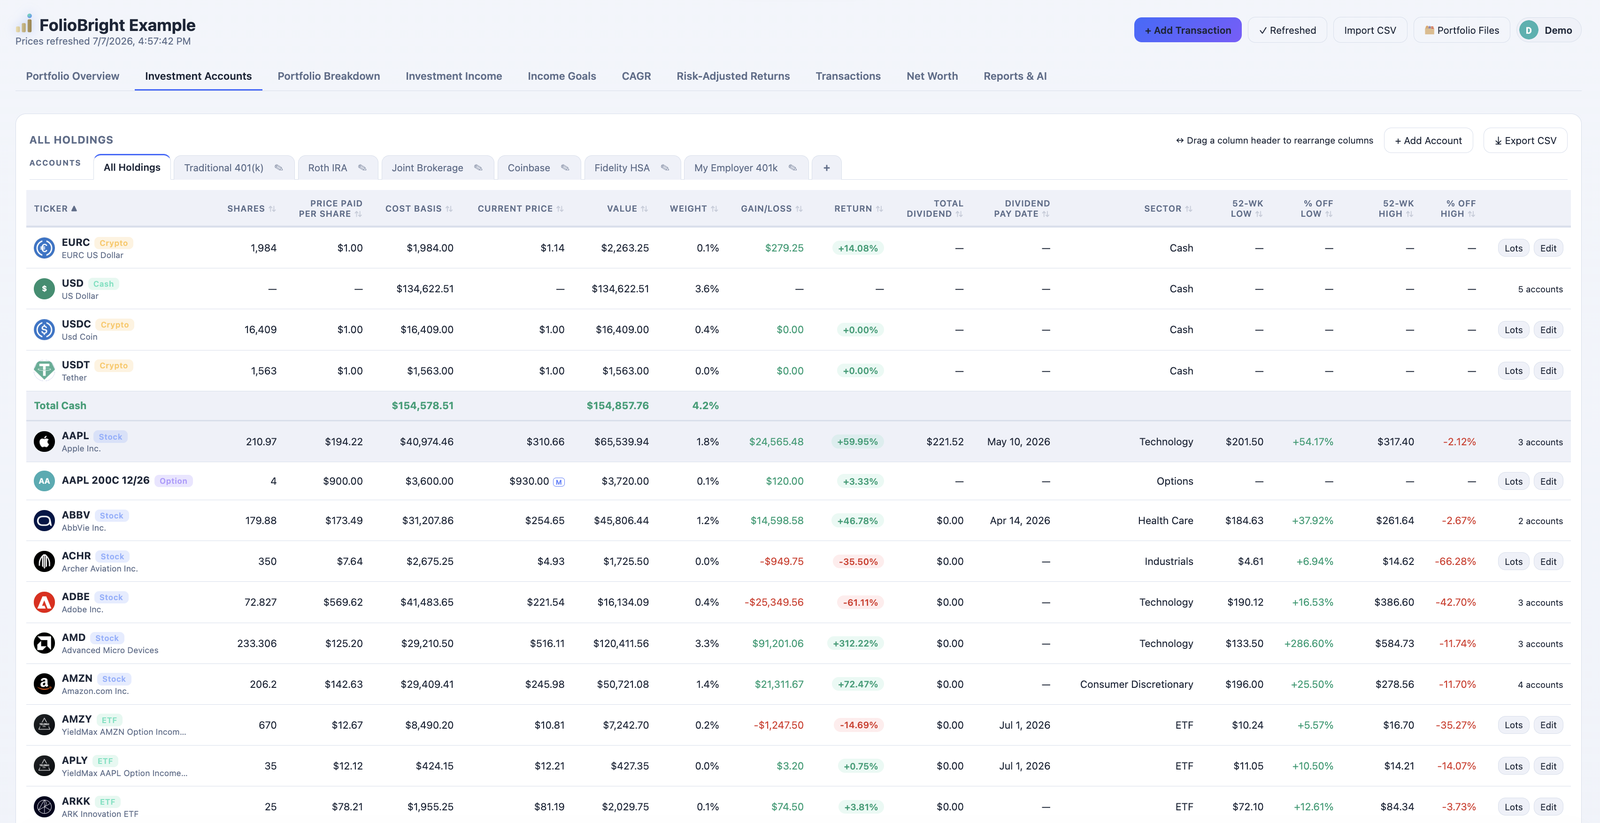
Task: Open the Portfolio Overview tab
Action: point(72,76)
